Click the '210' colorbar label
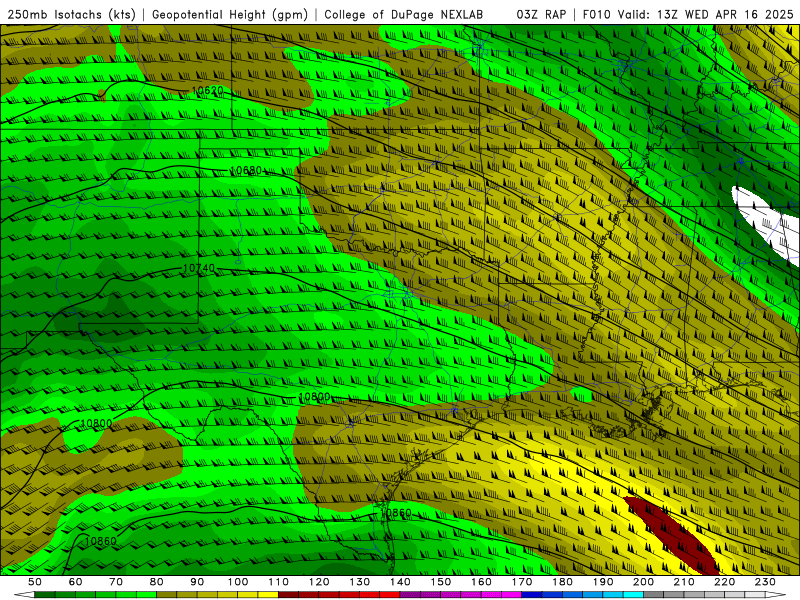 684,582
